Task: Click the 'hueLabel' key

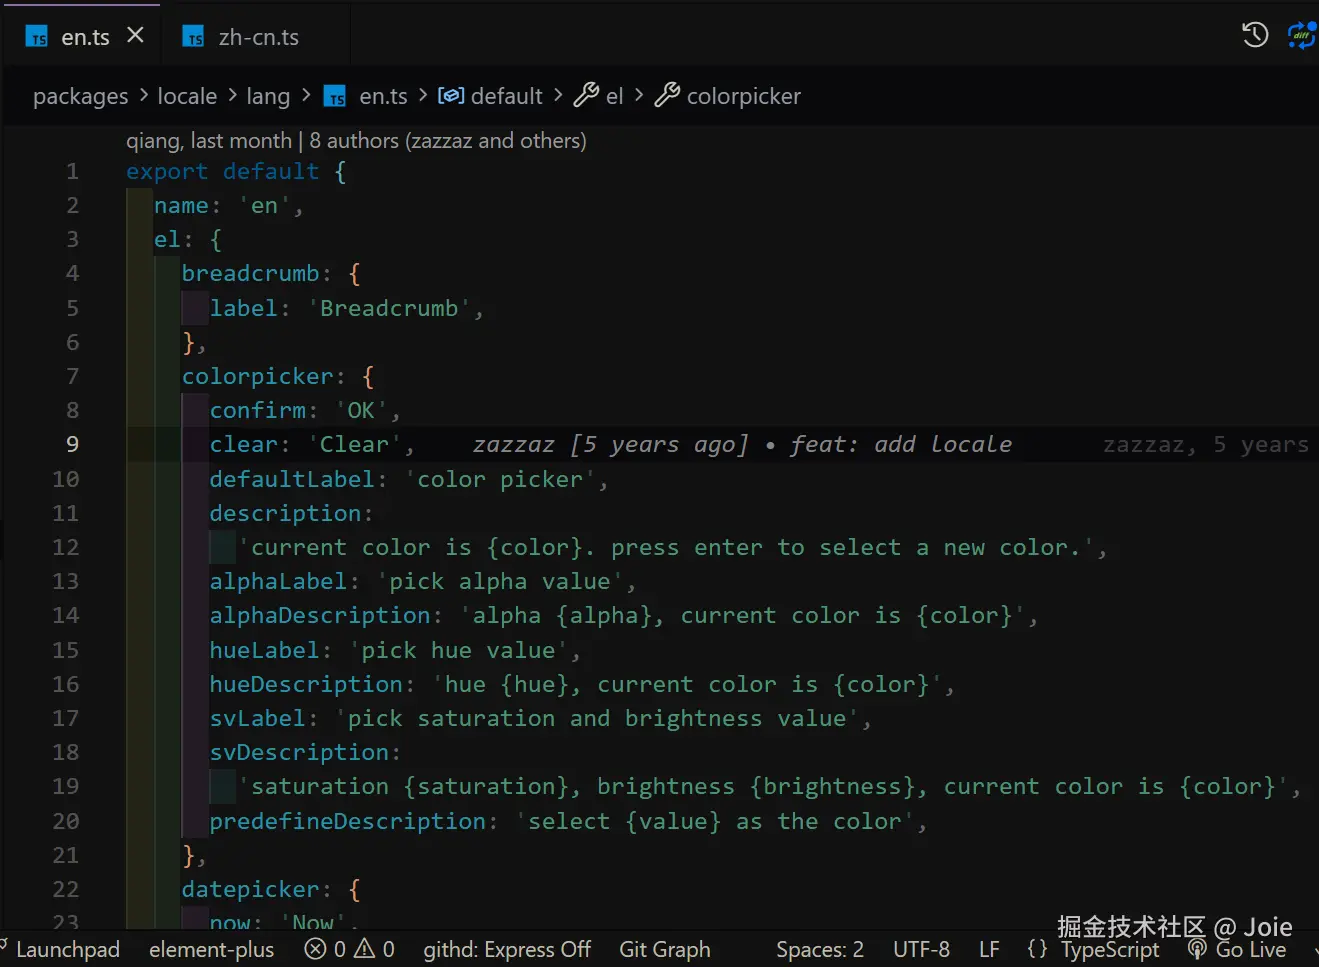Action: (265, 650)
